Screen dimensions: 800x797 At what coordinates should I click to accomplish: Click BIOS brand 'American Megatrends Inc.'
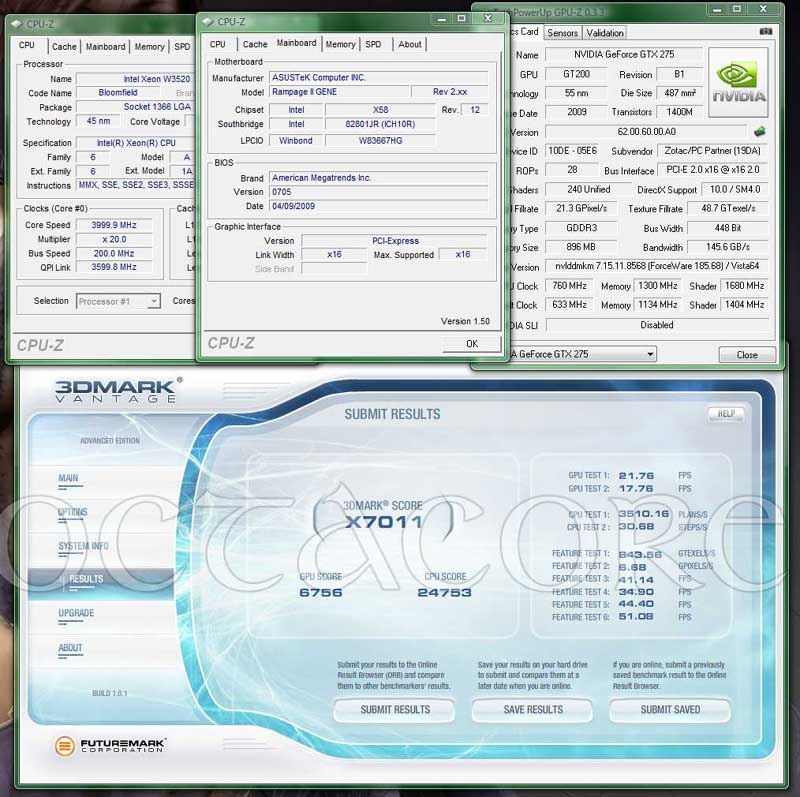click(379, 178)
